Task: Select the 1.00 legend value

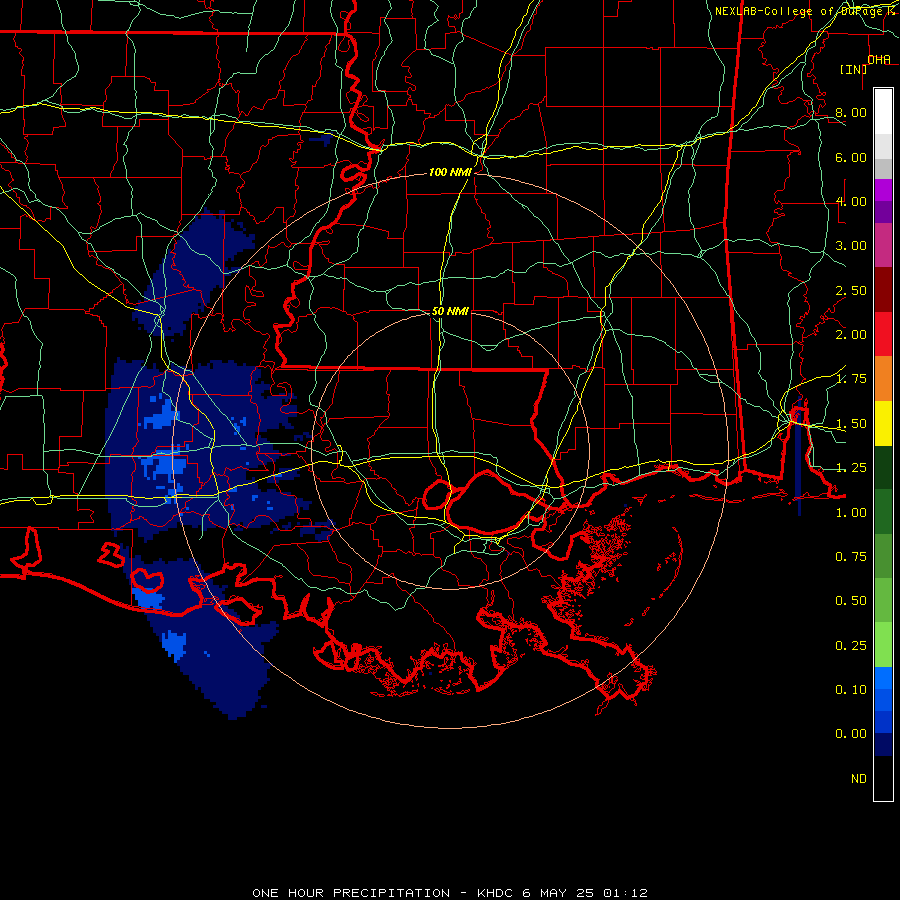Action: [x=851, y=513]
